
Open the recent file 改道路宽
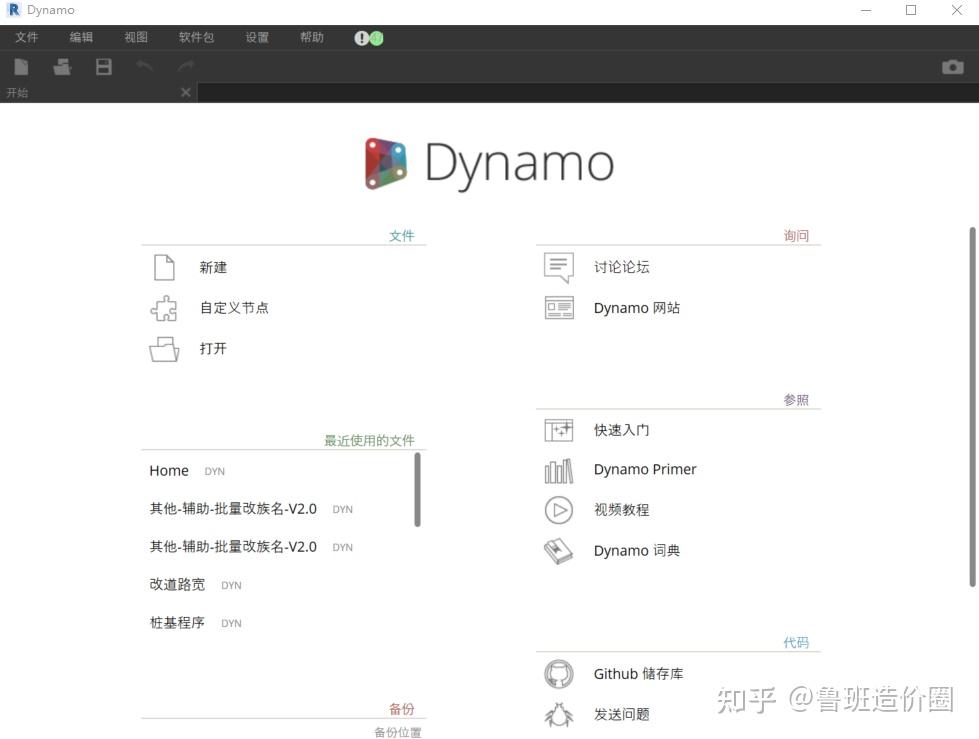pyautogui.click(x=176, y=584)
